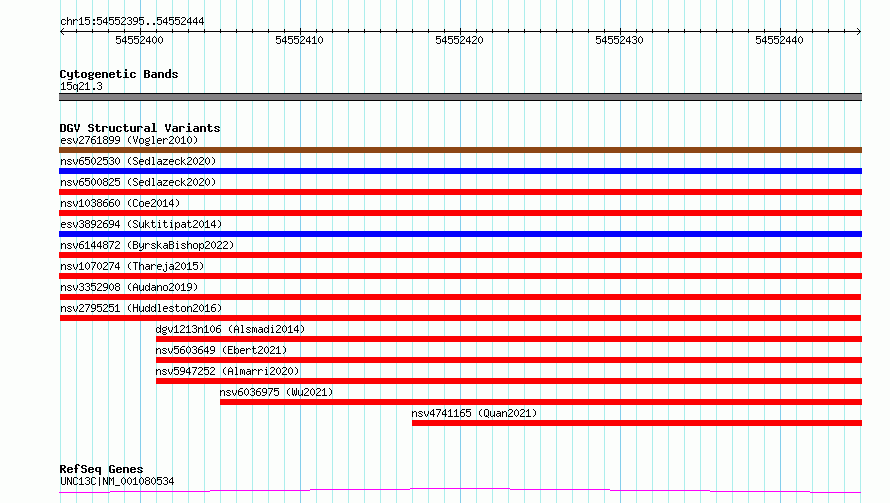This screenshot has width=890, height=503.
Task: Open variant nsv1070274 (Thareja2015) label
Action: coord(132,266)
